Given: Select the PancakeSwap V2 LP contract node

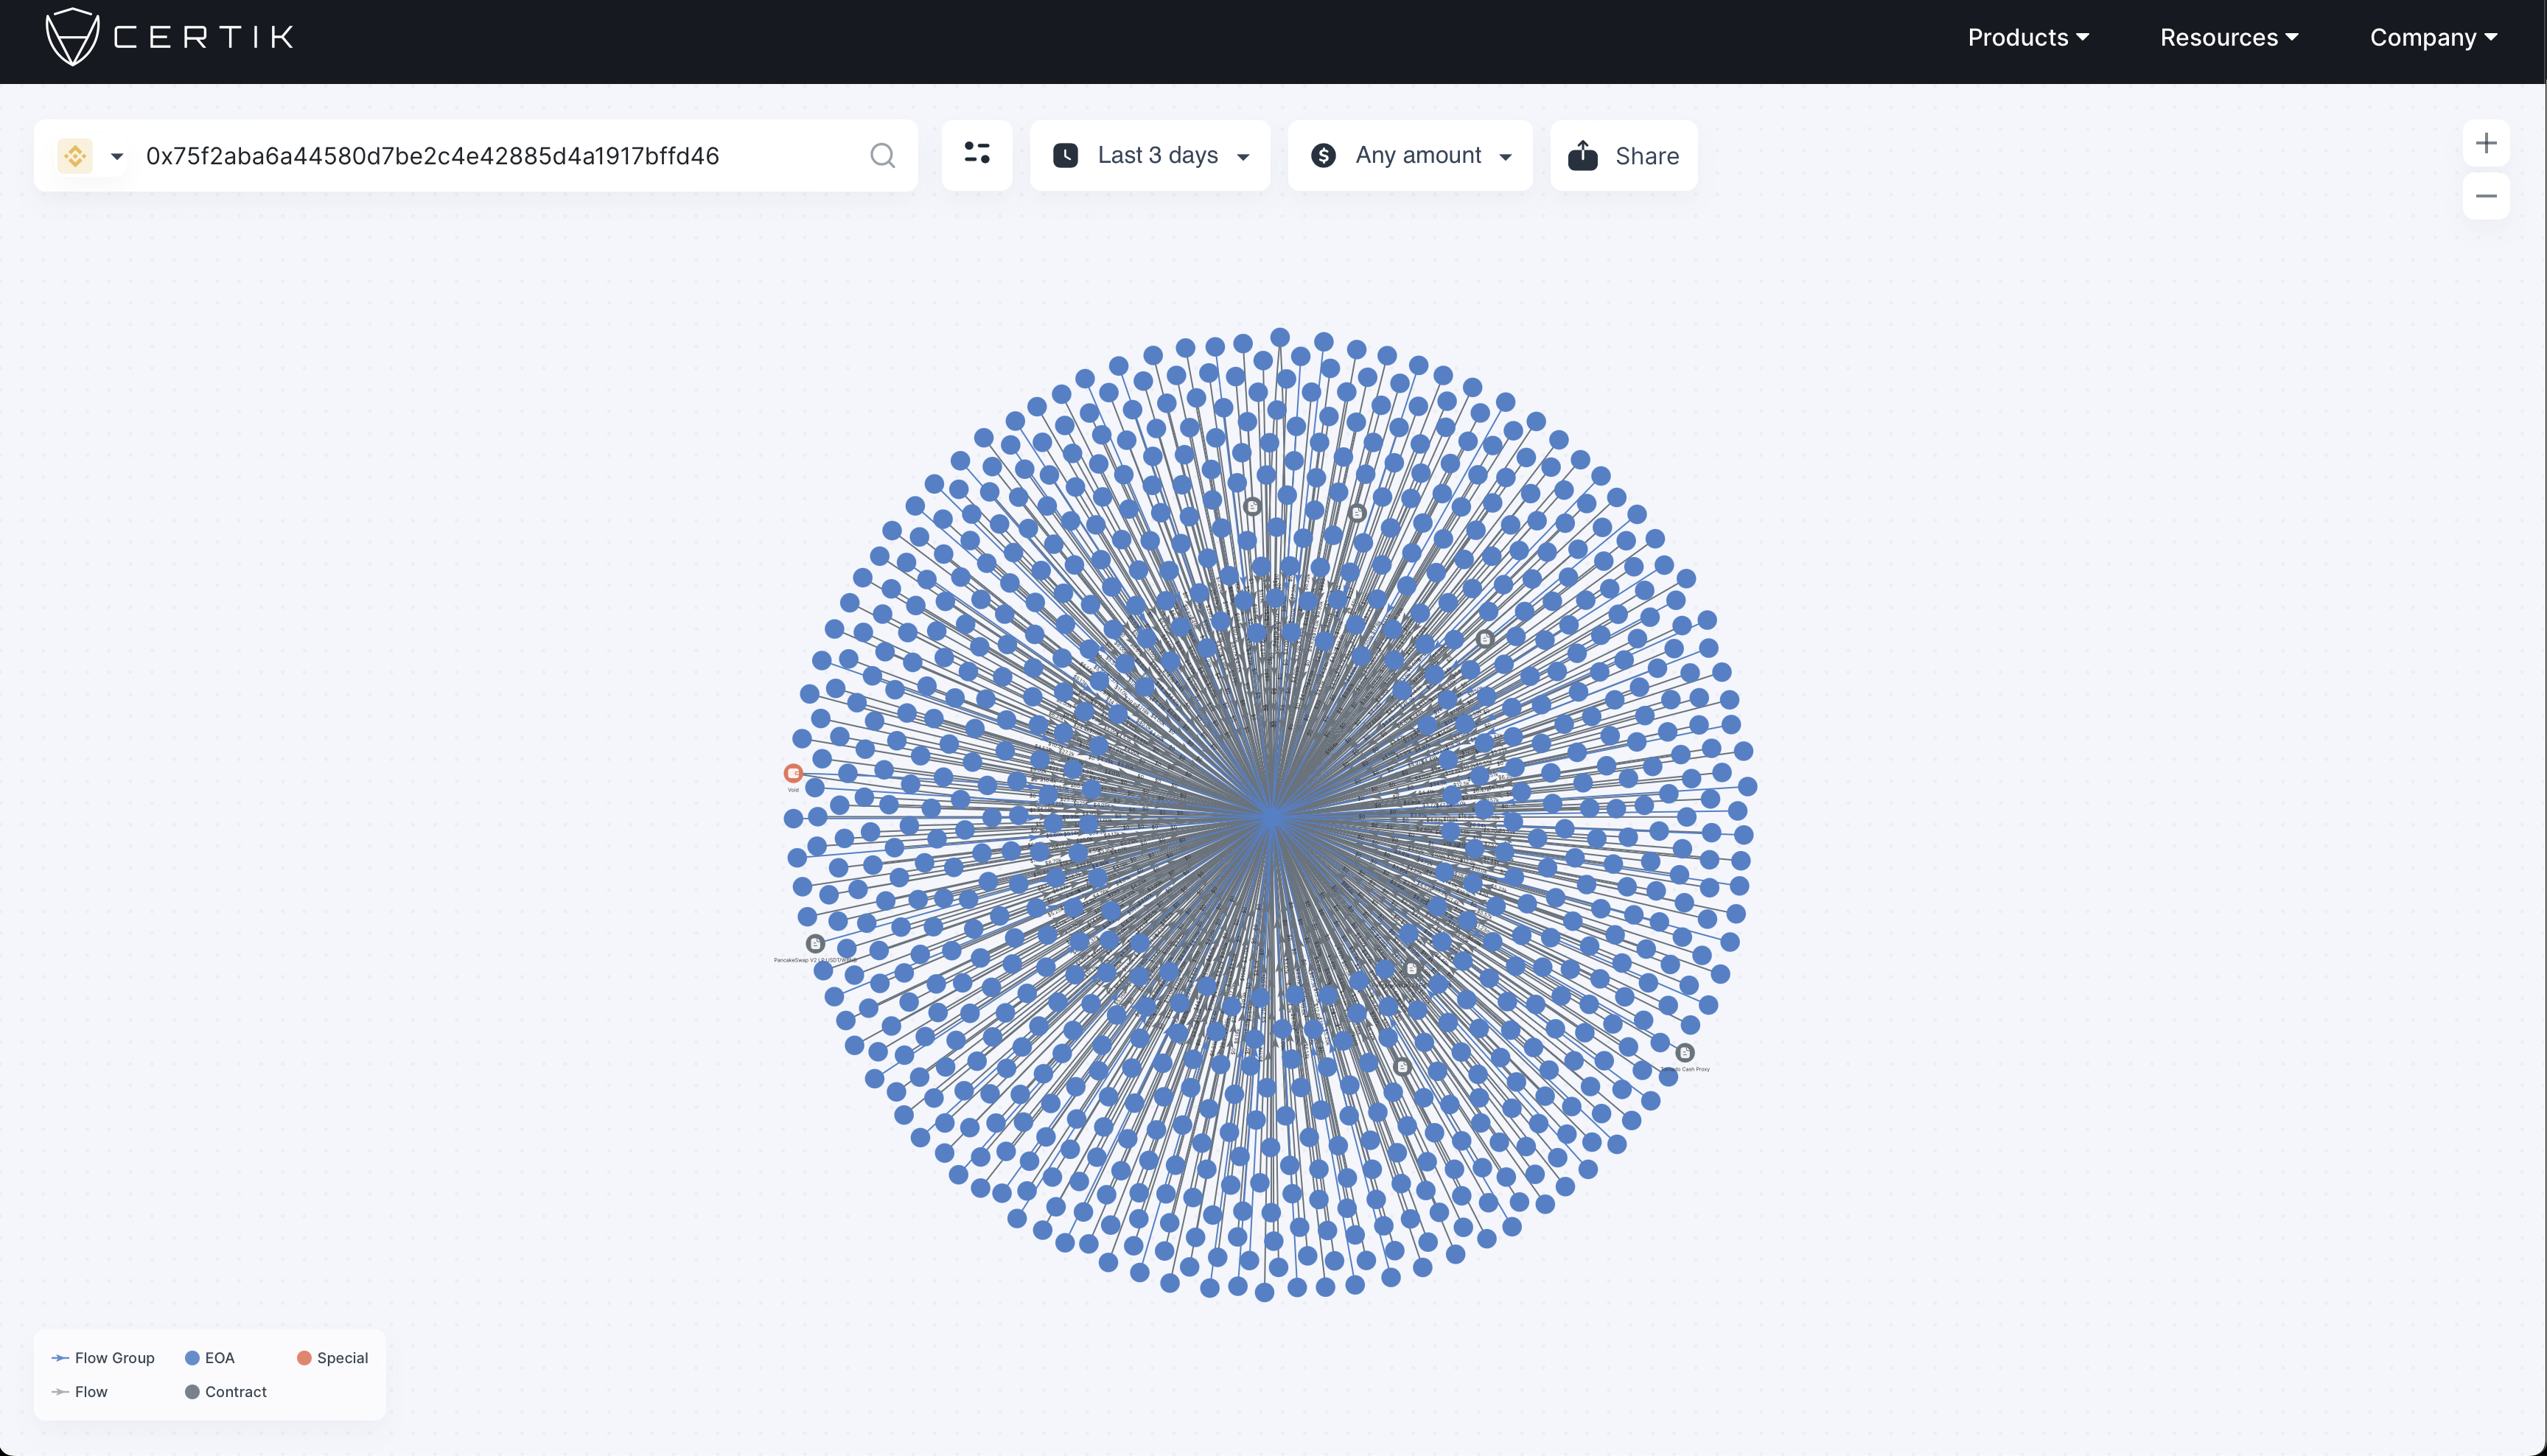Looking at the screenshot, I should click(x=815, y=943).
